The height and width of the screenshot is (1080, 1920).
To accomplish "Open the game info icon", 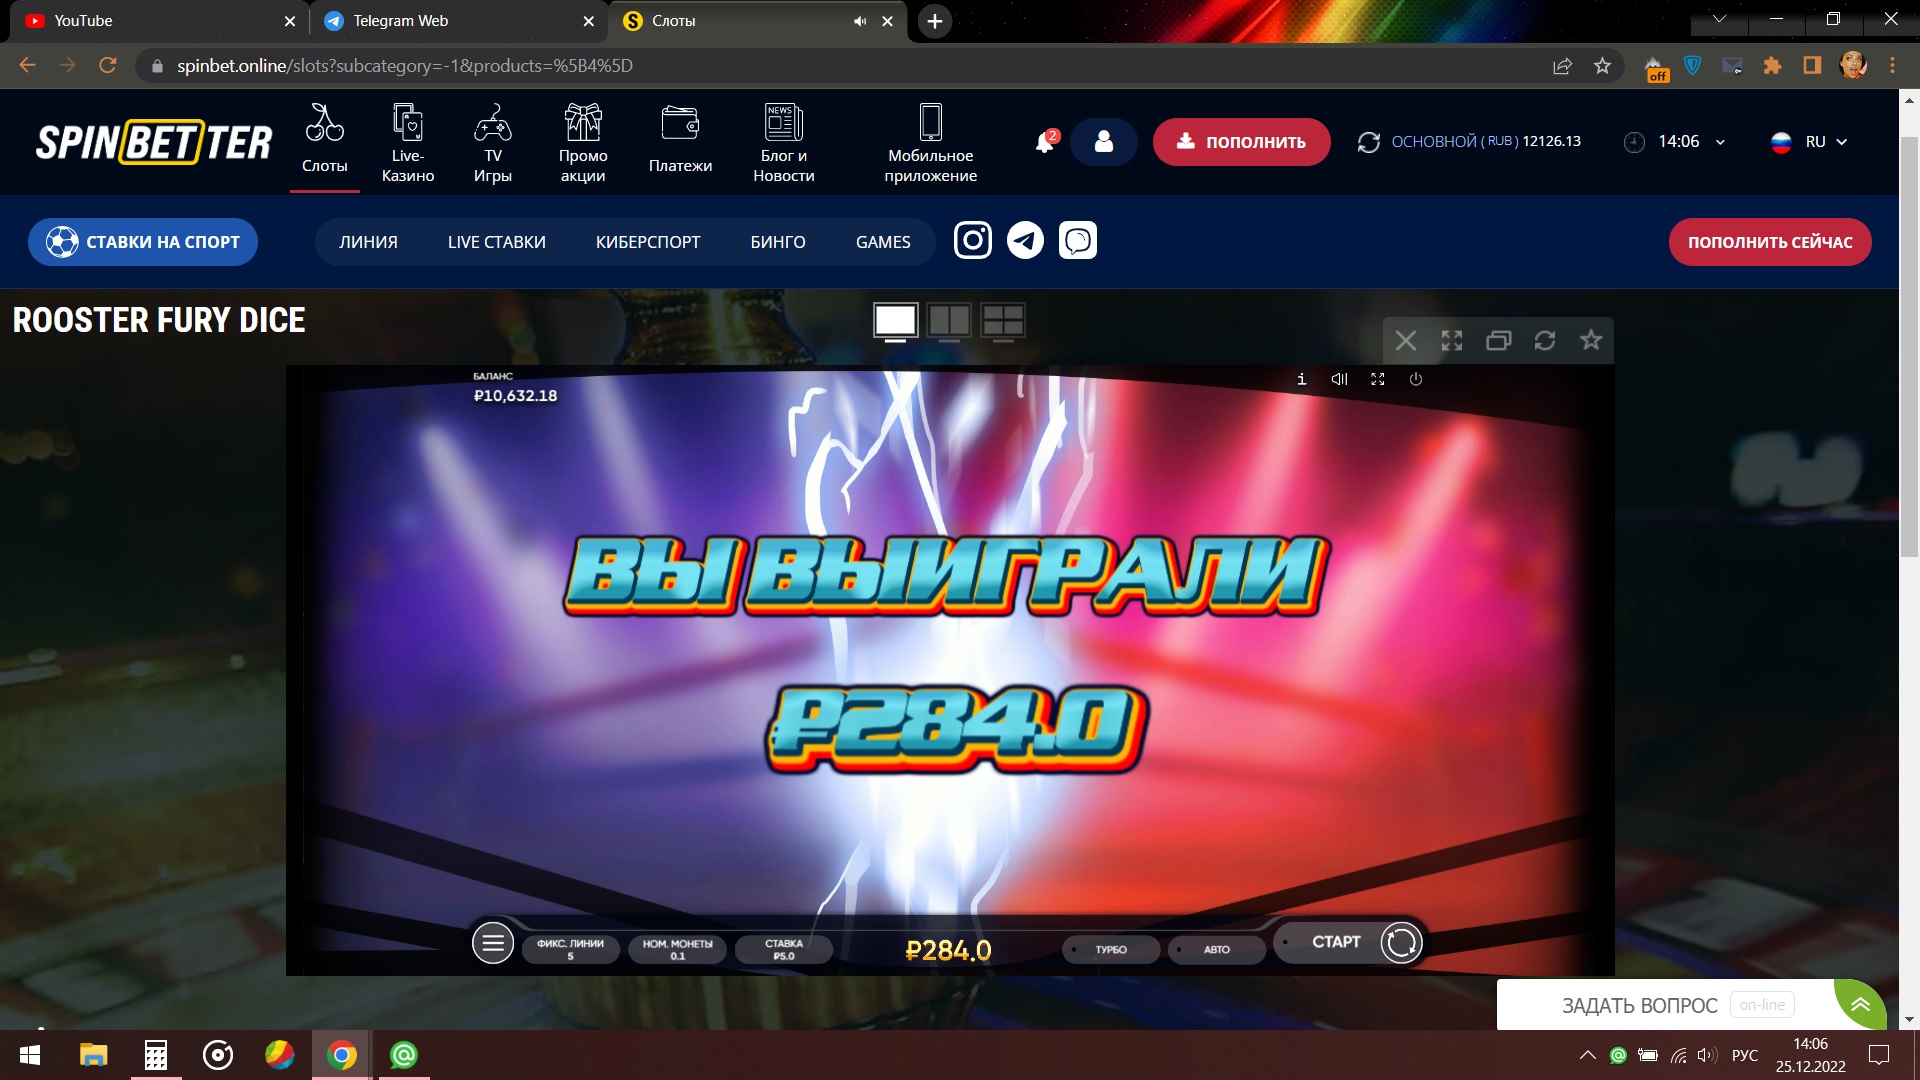I will coord(1301,379).
